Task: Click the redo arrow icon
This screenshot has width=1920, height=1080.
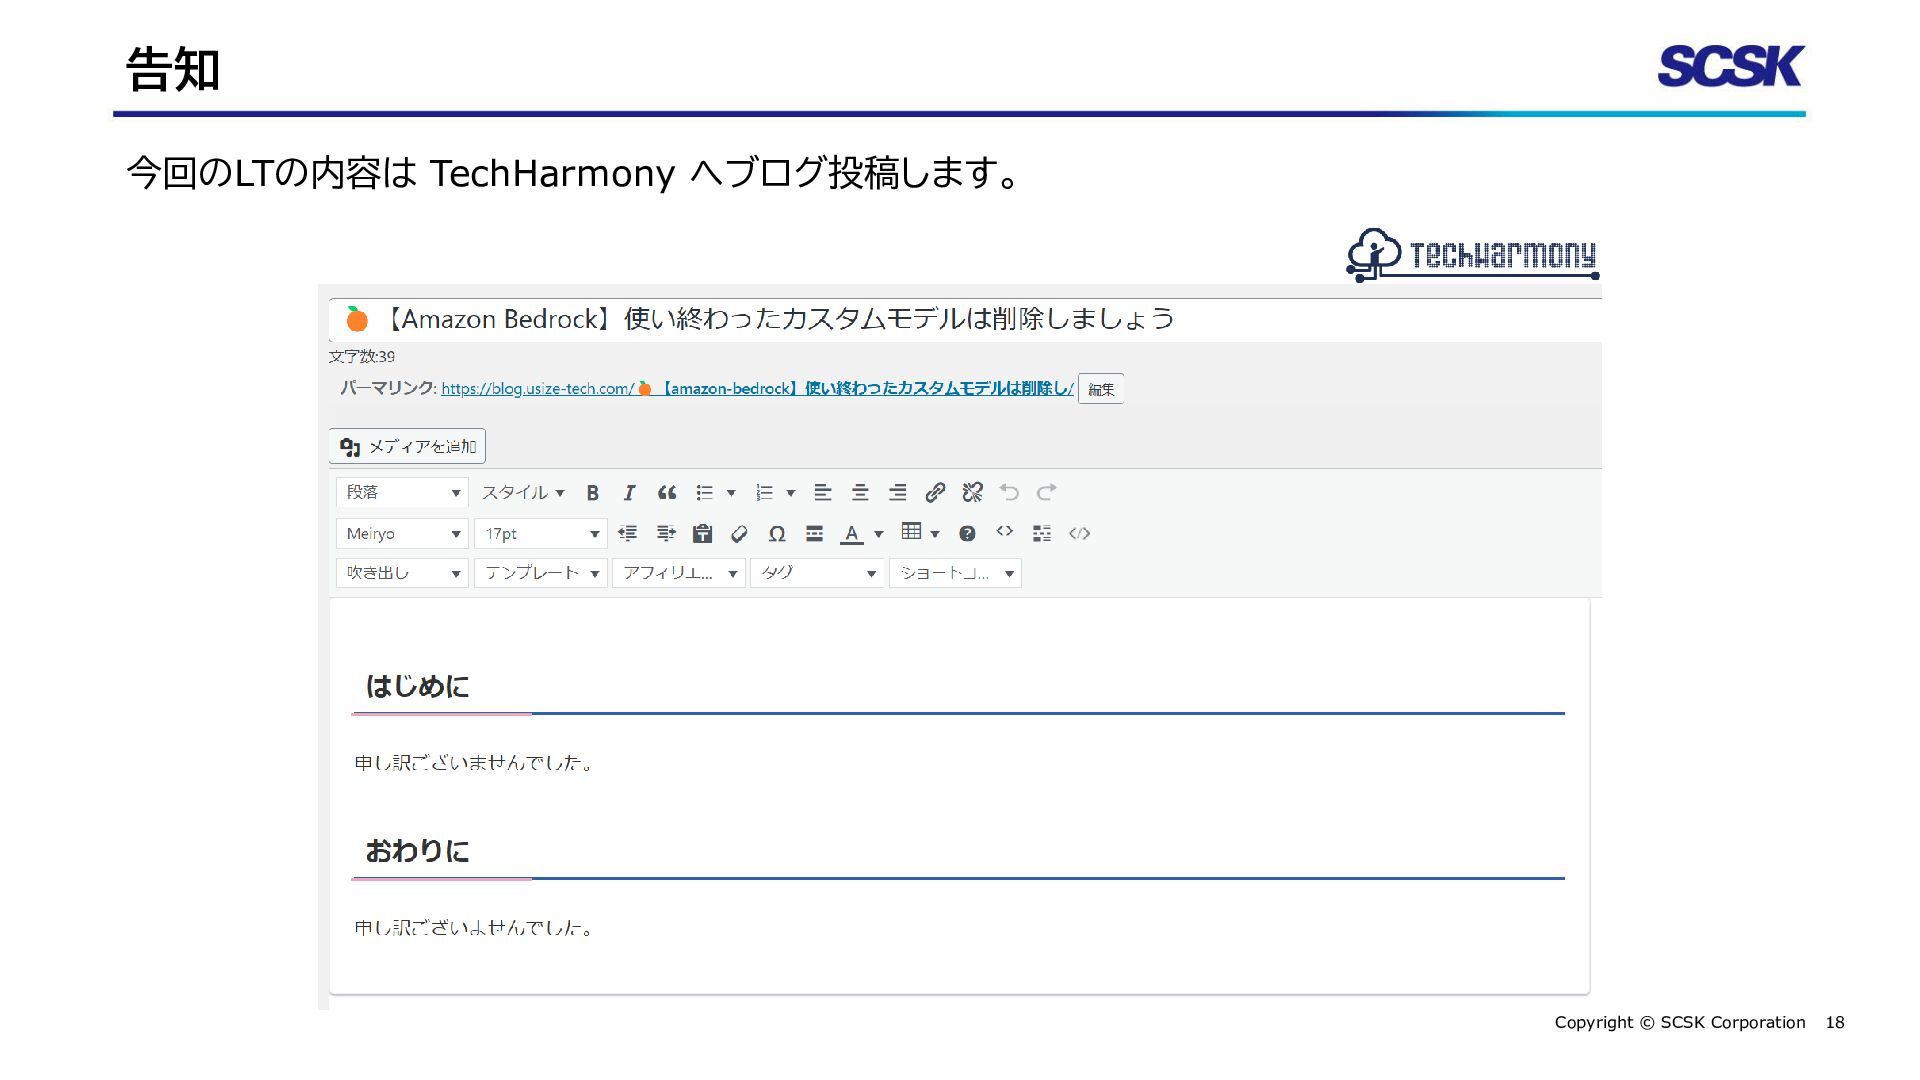Action: tap(1047, 493)
